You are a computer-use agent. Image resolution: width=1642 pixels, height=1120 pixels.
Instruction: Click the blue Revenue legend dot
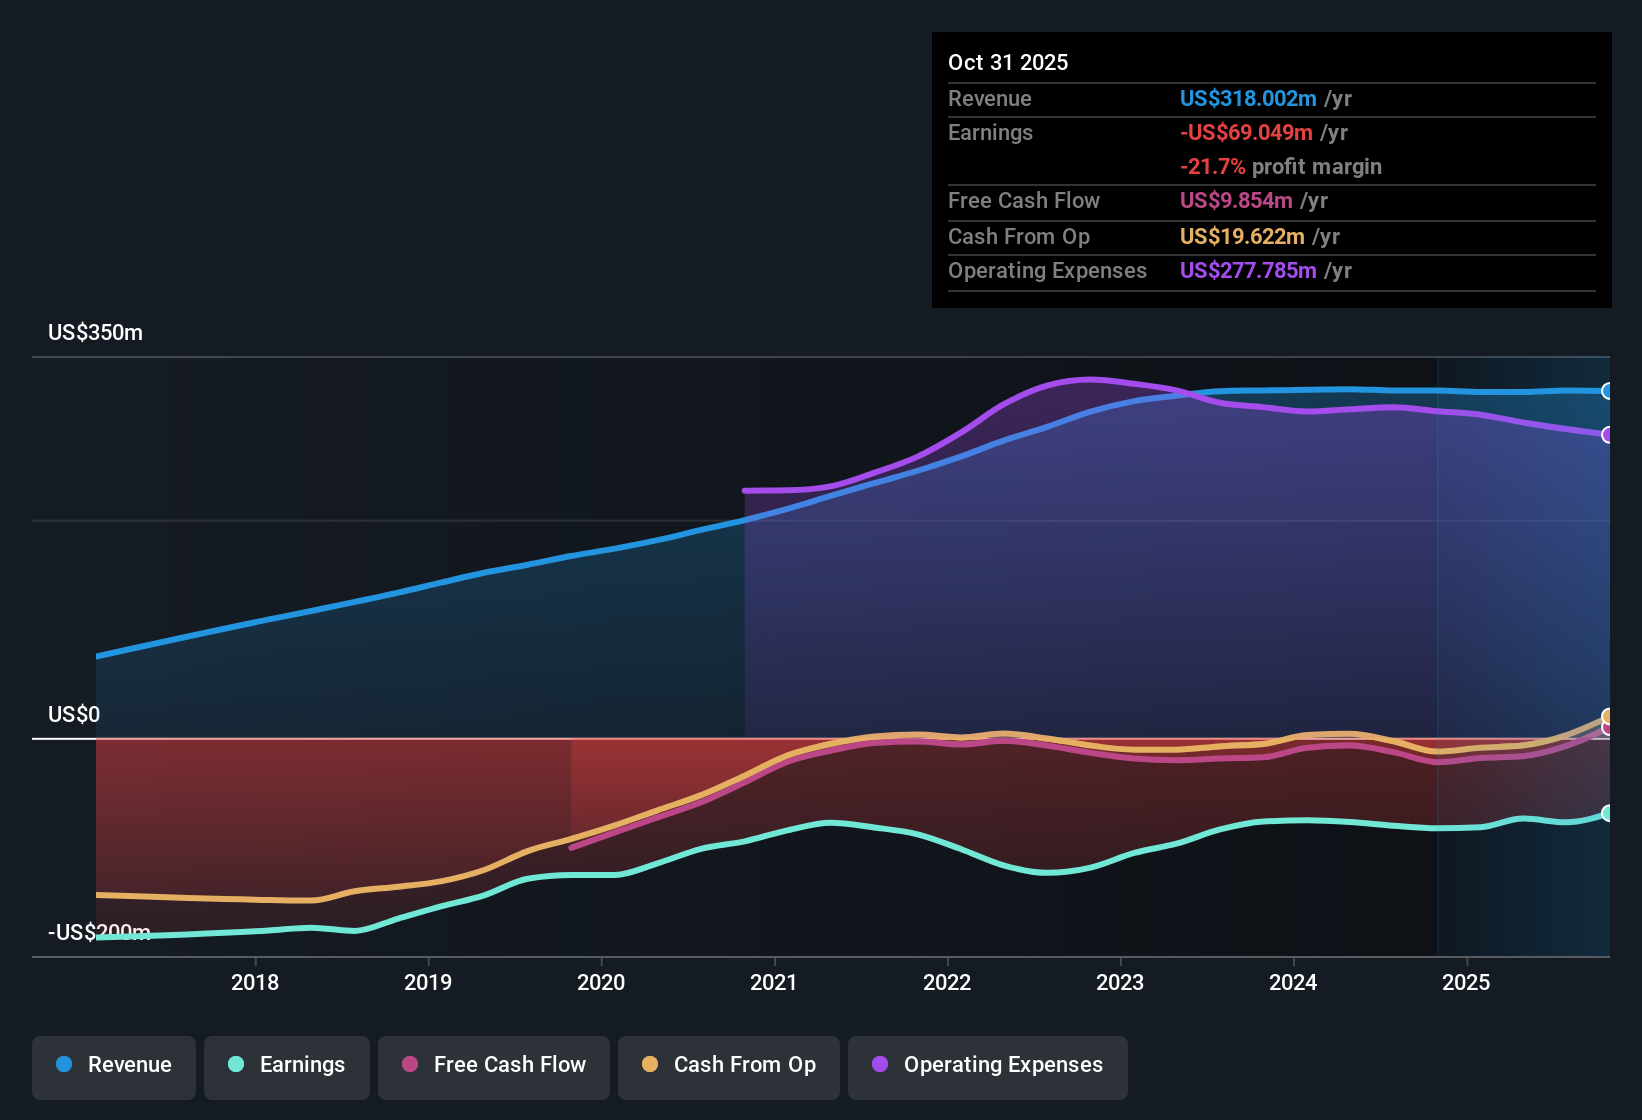[64, 1065]
